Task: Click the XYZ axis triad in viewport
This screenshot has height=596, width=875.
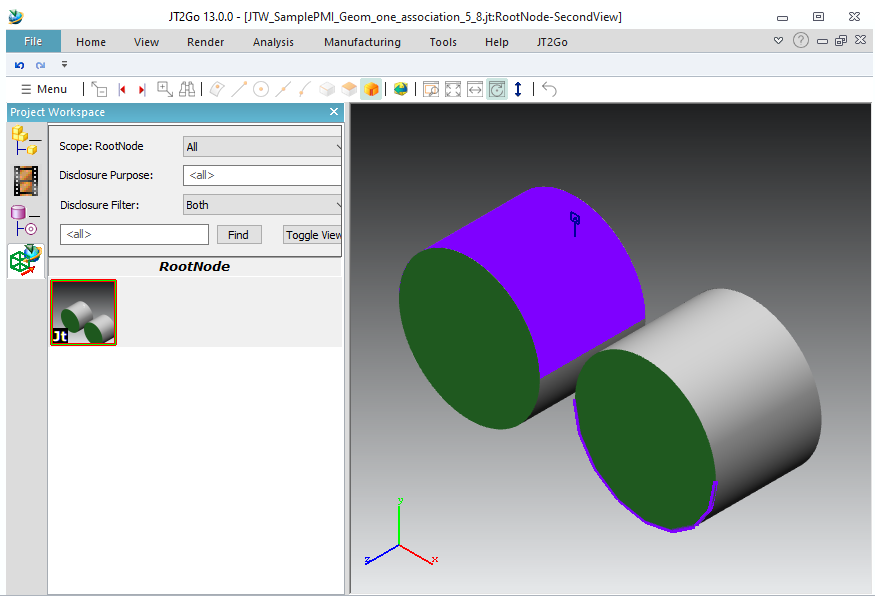Action: (400, 532)
